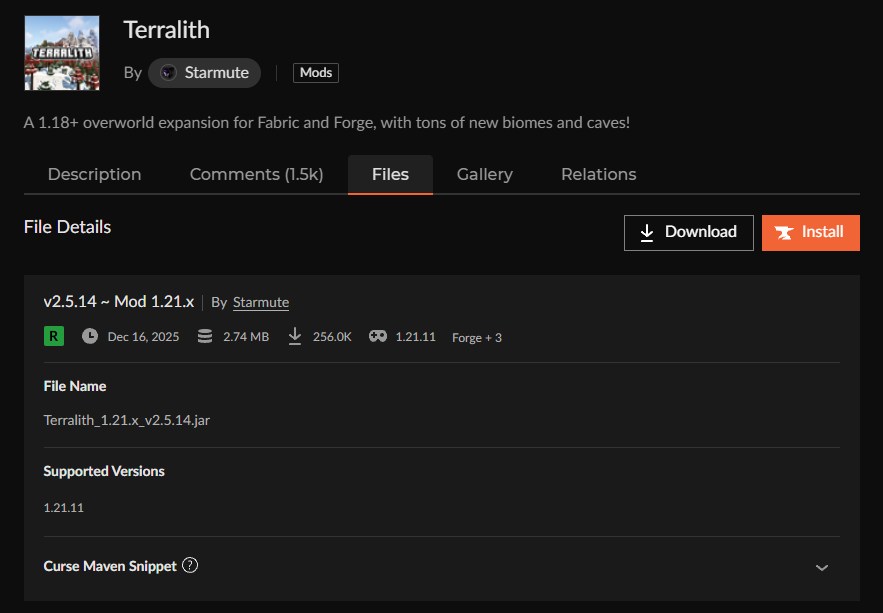Click the help icon beside Curse Maven Snippet
Viewport: 883px width, 613px height.
(190, 565)
